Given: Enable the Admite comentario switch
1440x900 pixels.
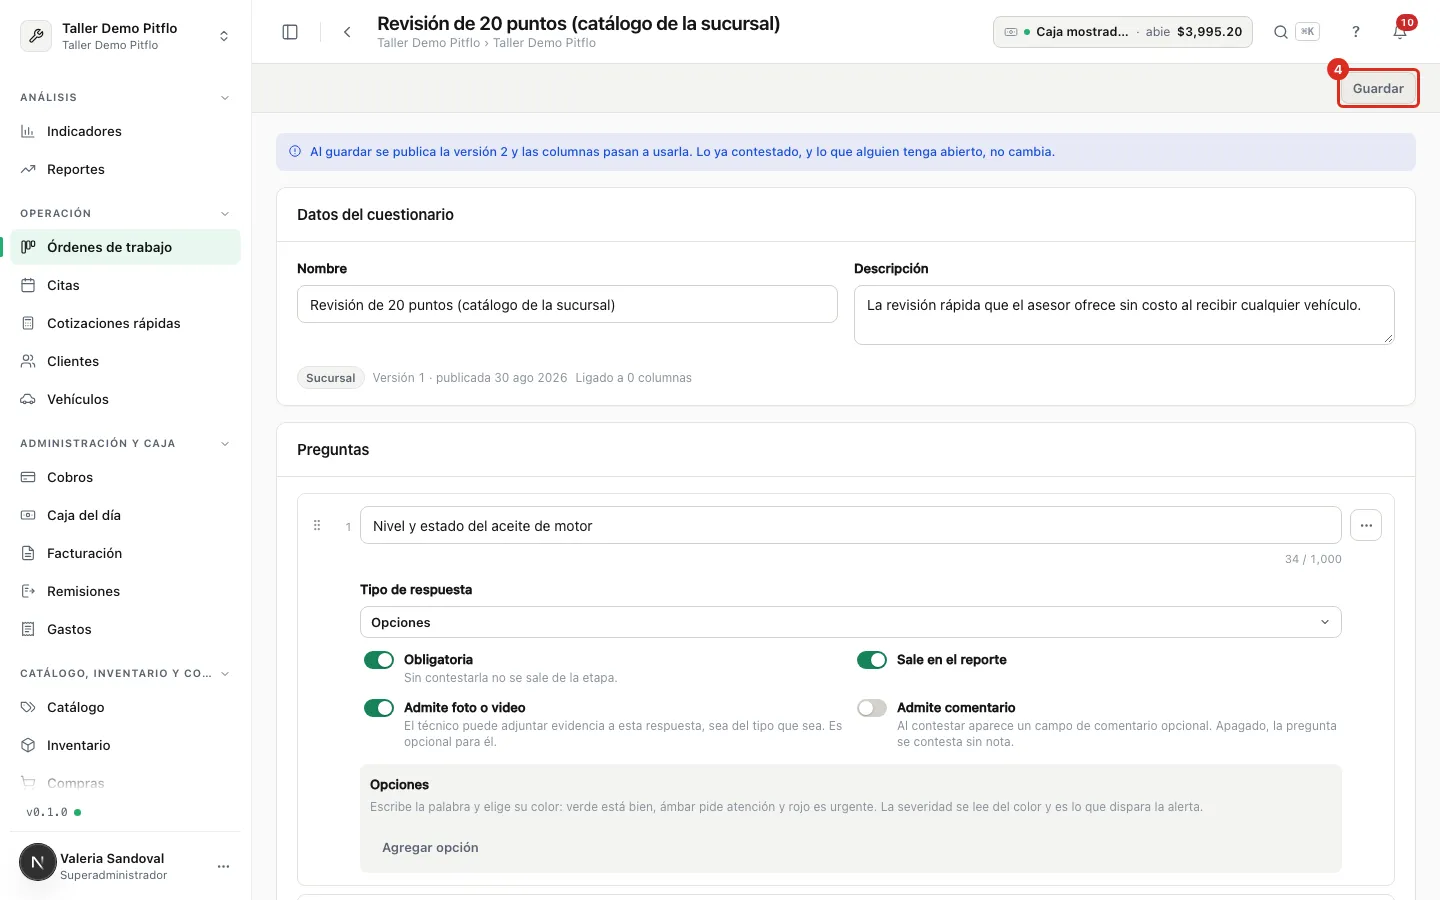Looking at the screenshot, I should [x=872, y=708].
